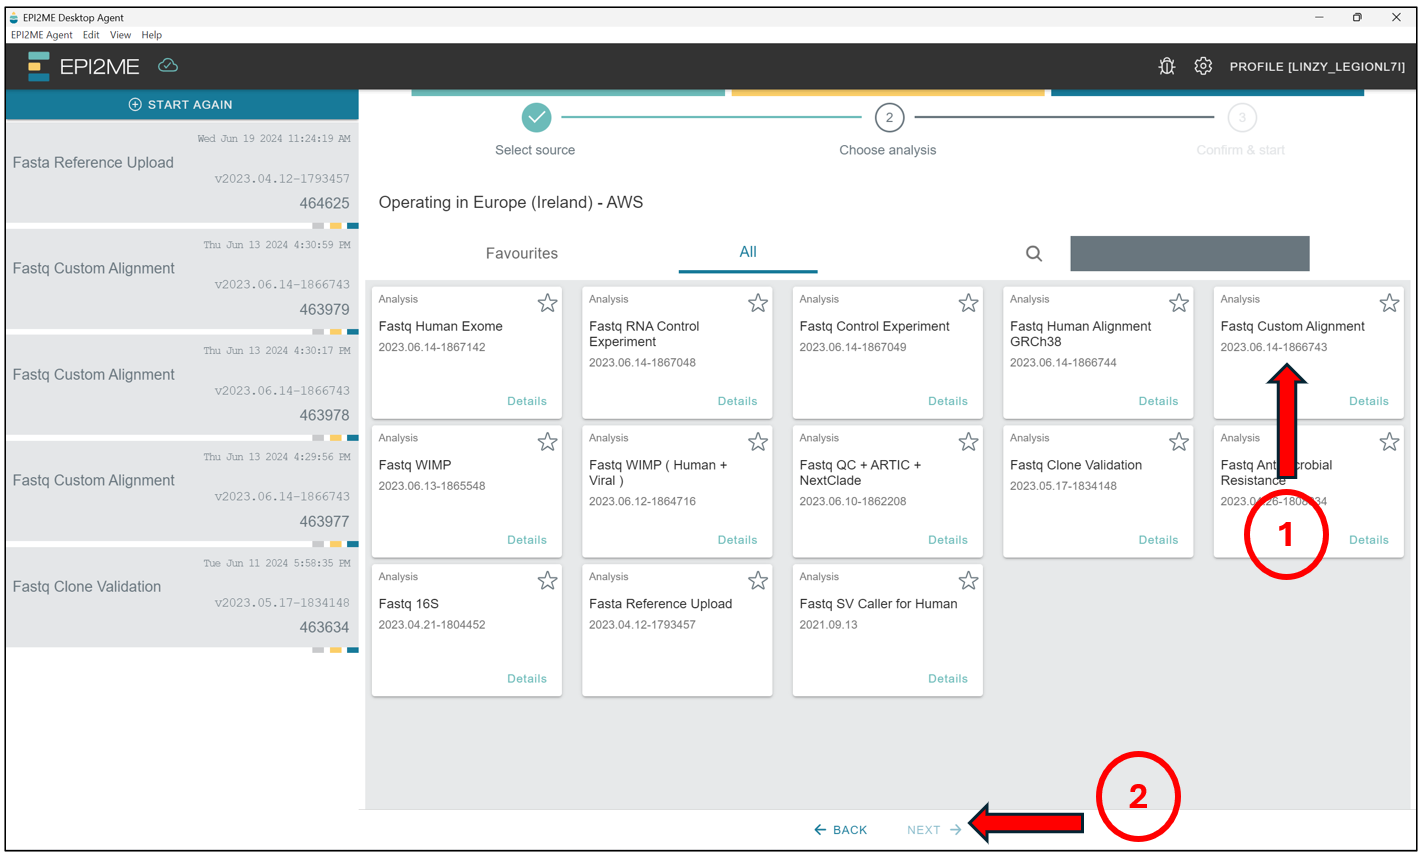Click PROFILE [LINZY_LEGIONL7I] label
Image resolution: width=1420 pixels, height=853 pixels.
click(1317, 67)
